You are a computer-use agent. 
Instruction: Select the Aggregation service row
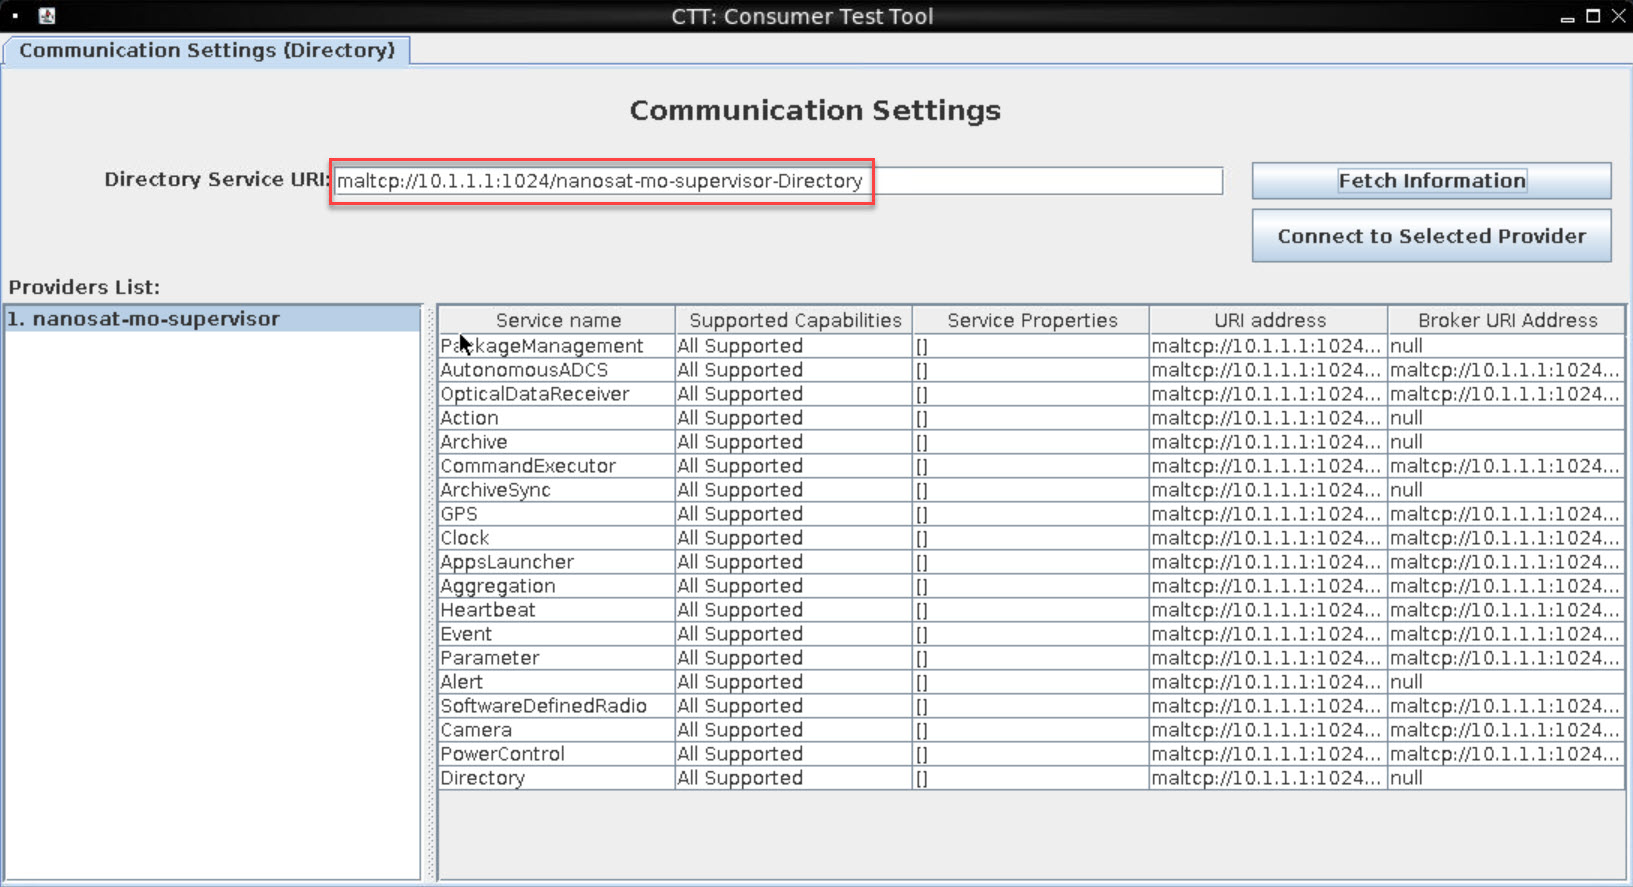[1031, 586]
